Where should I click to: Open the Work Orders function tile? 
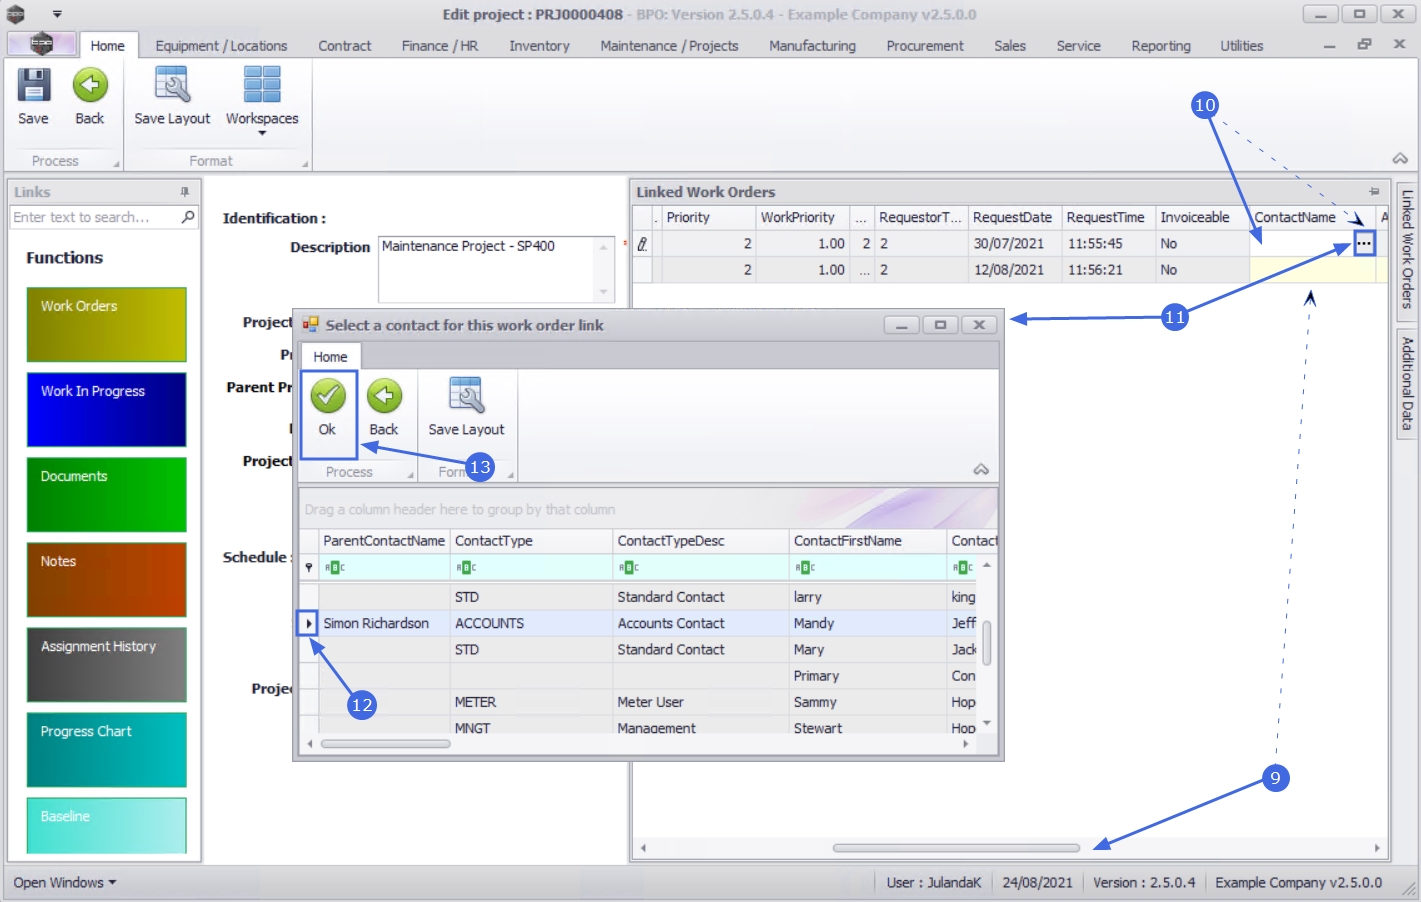pos(106,324)
